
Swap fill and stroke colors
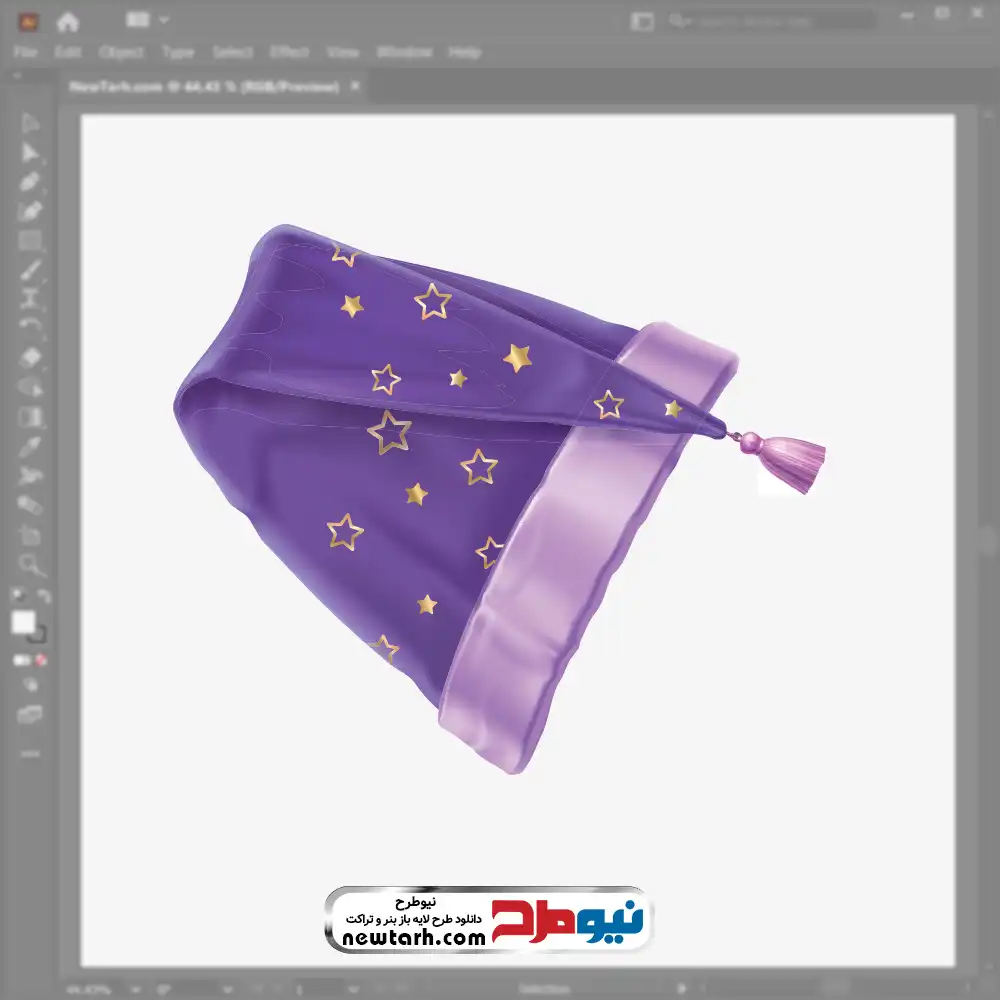coord(43,596)
